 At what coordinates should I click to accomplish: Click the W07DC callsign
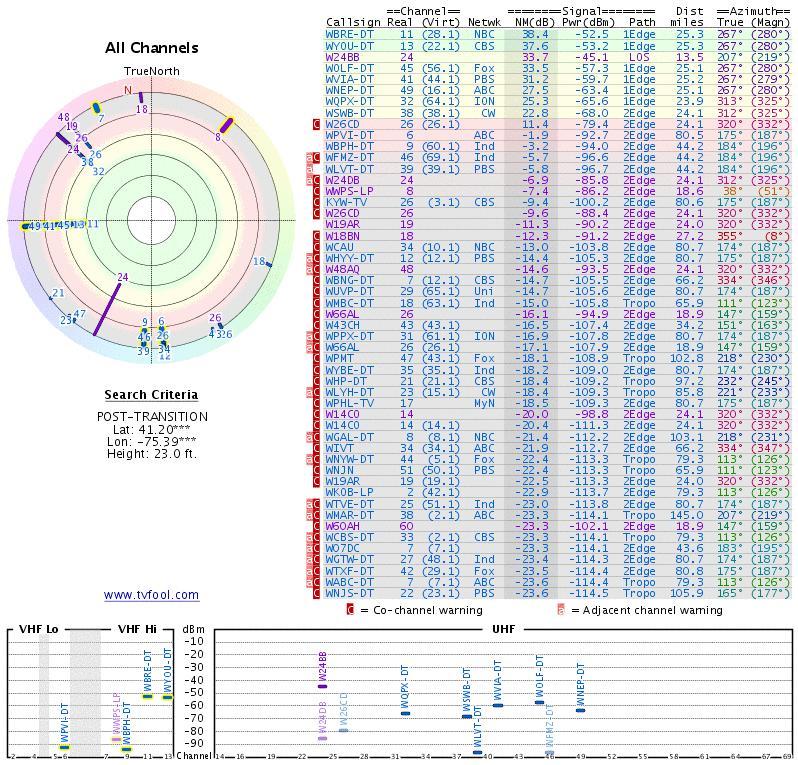click(x=343, y=549)
